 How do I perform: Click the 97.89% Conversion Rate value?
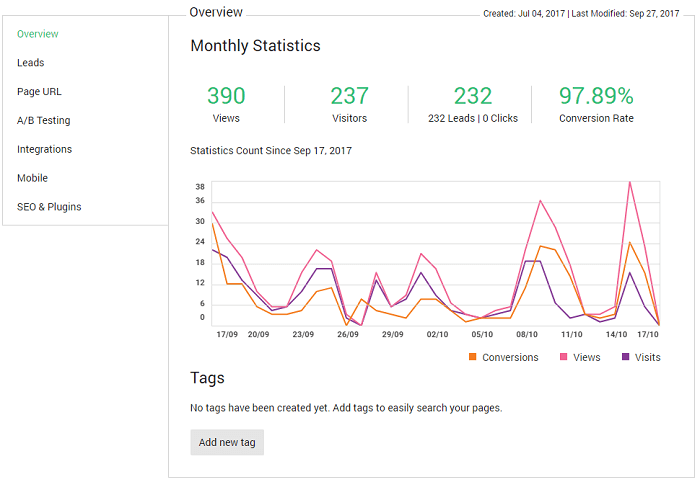596,96
